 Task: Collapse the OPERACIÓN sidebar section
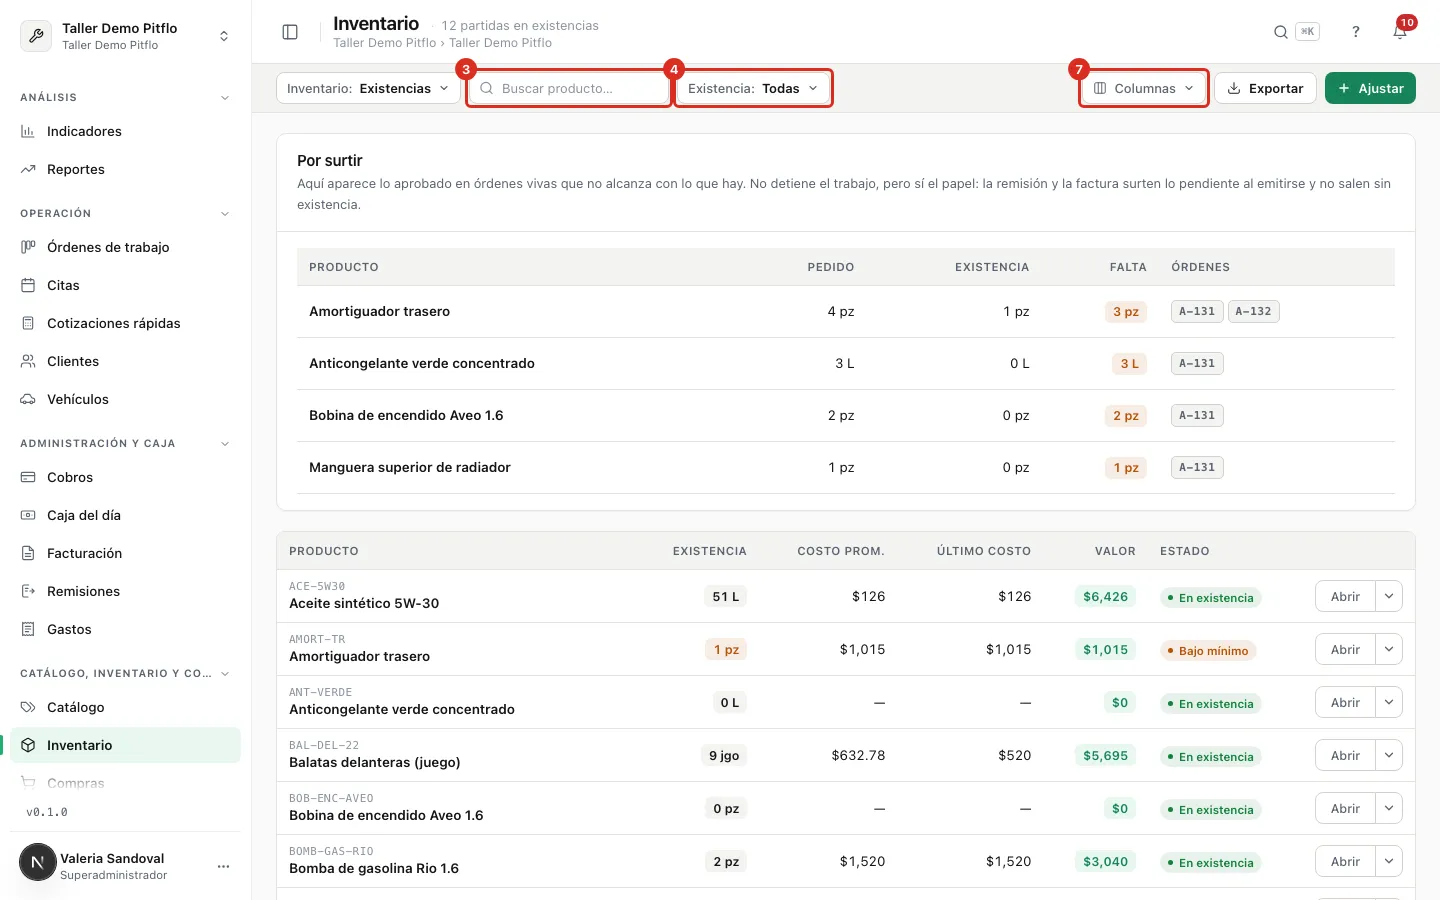pyautogui.click(x=224, y=214)
